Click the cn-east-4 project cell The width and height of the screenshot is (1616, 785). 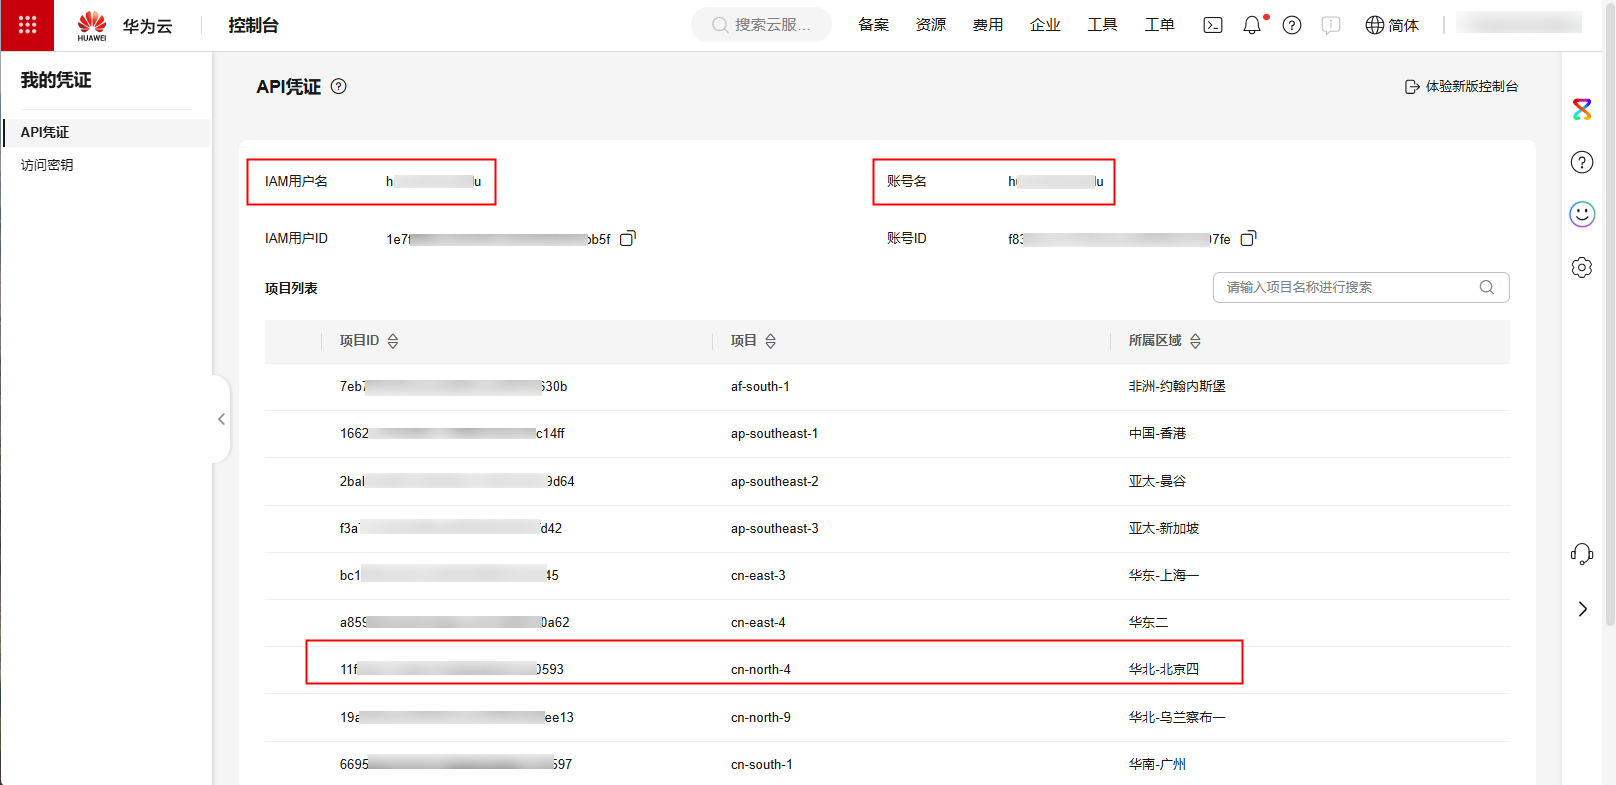pyautogui.click(x=758, y=623)
